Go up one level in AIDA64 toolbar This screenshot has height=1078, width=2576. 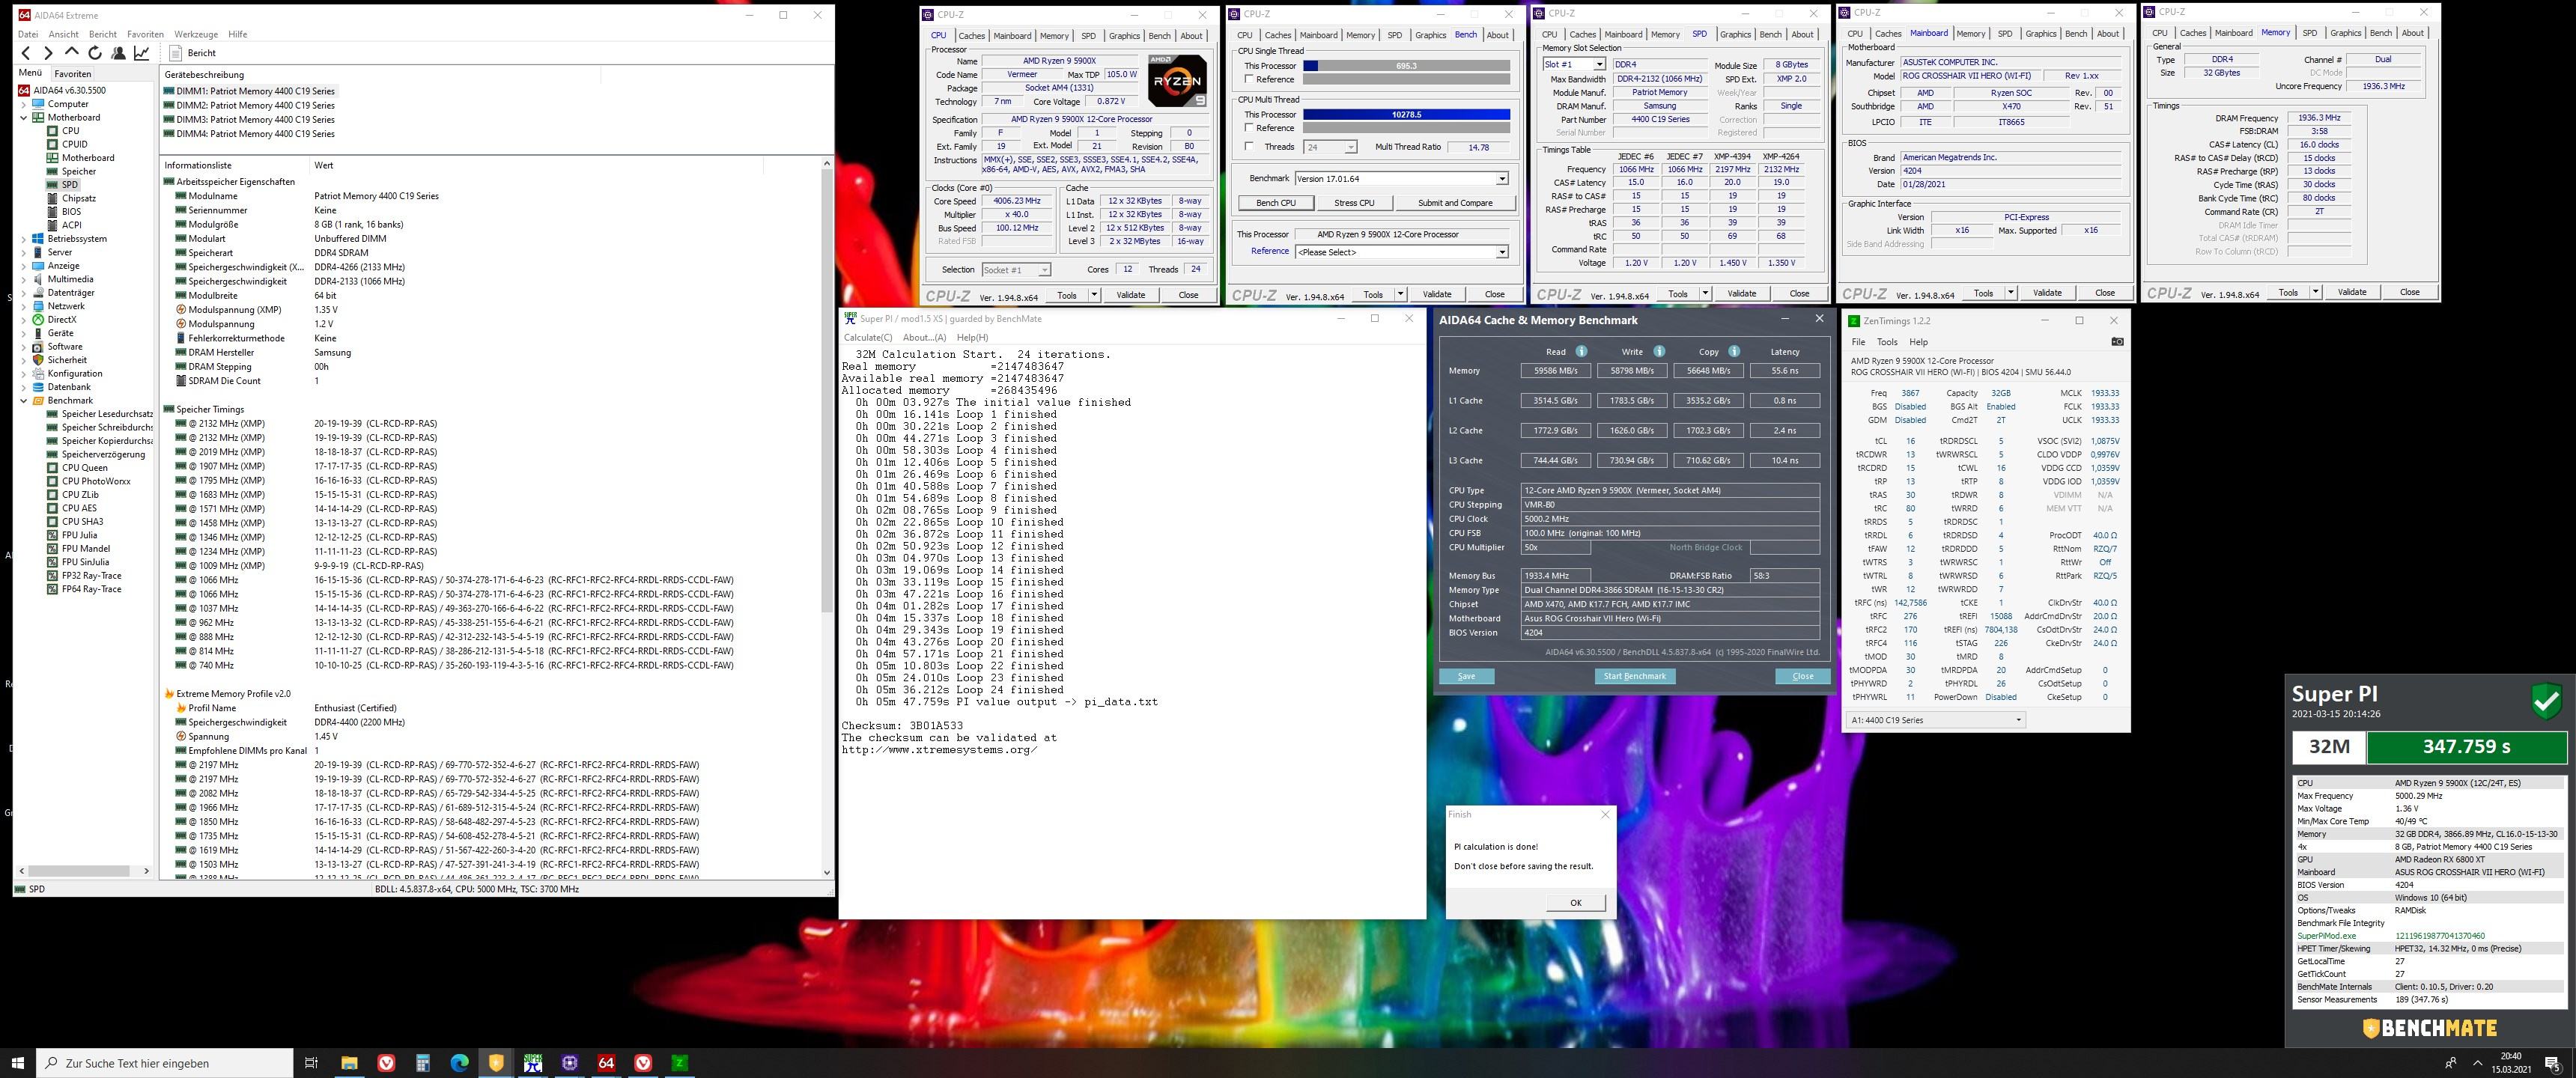click(71, 52)
